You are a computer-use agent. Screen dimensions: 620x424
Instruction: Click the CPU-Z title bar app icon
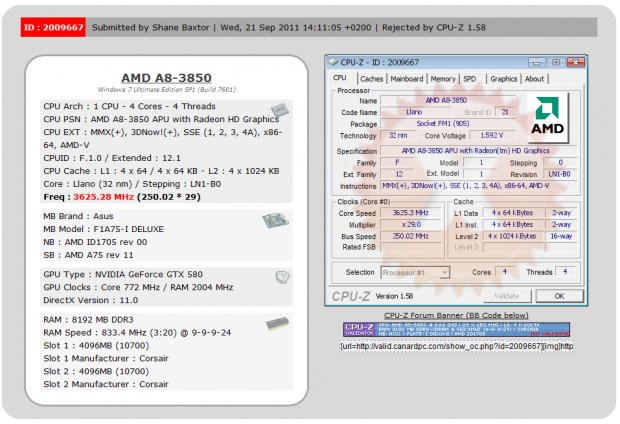coord(333,62)
